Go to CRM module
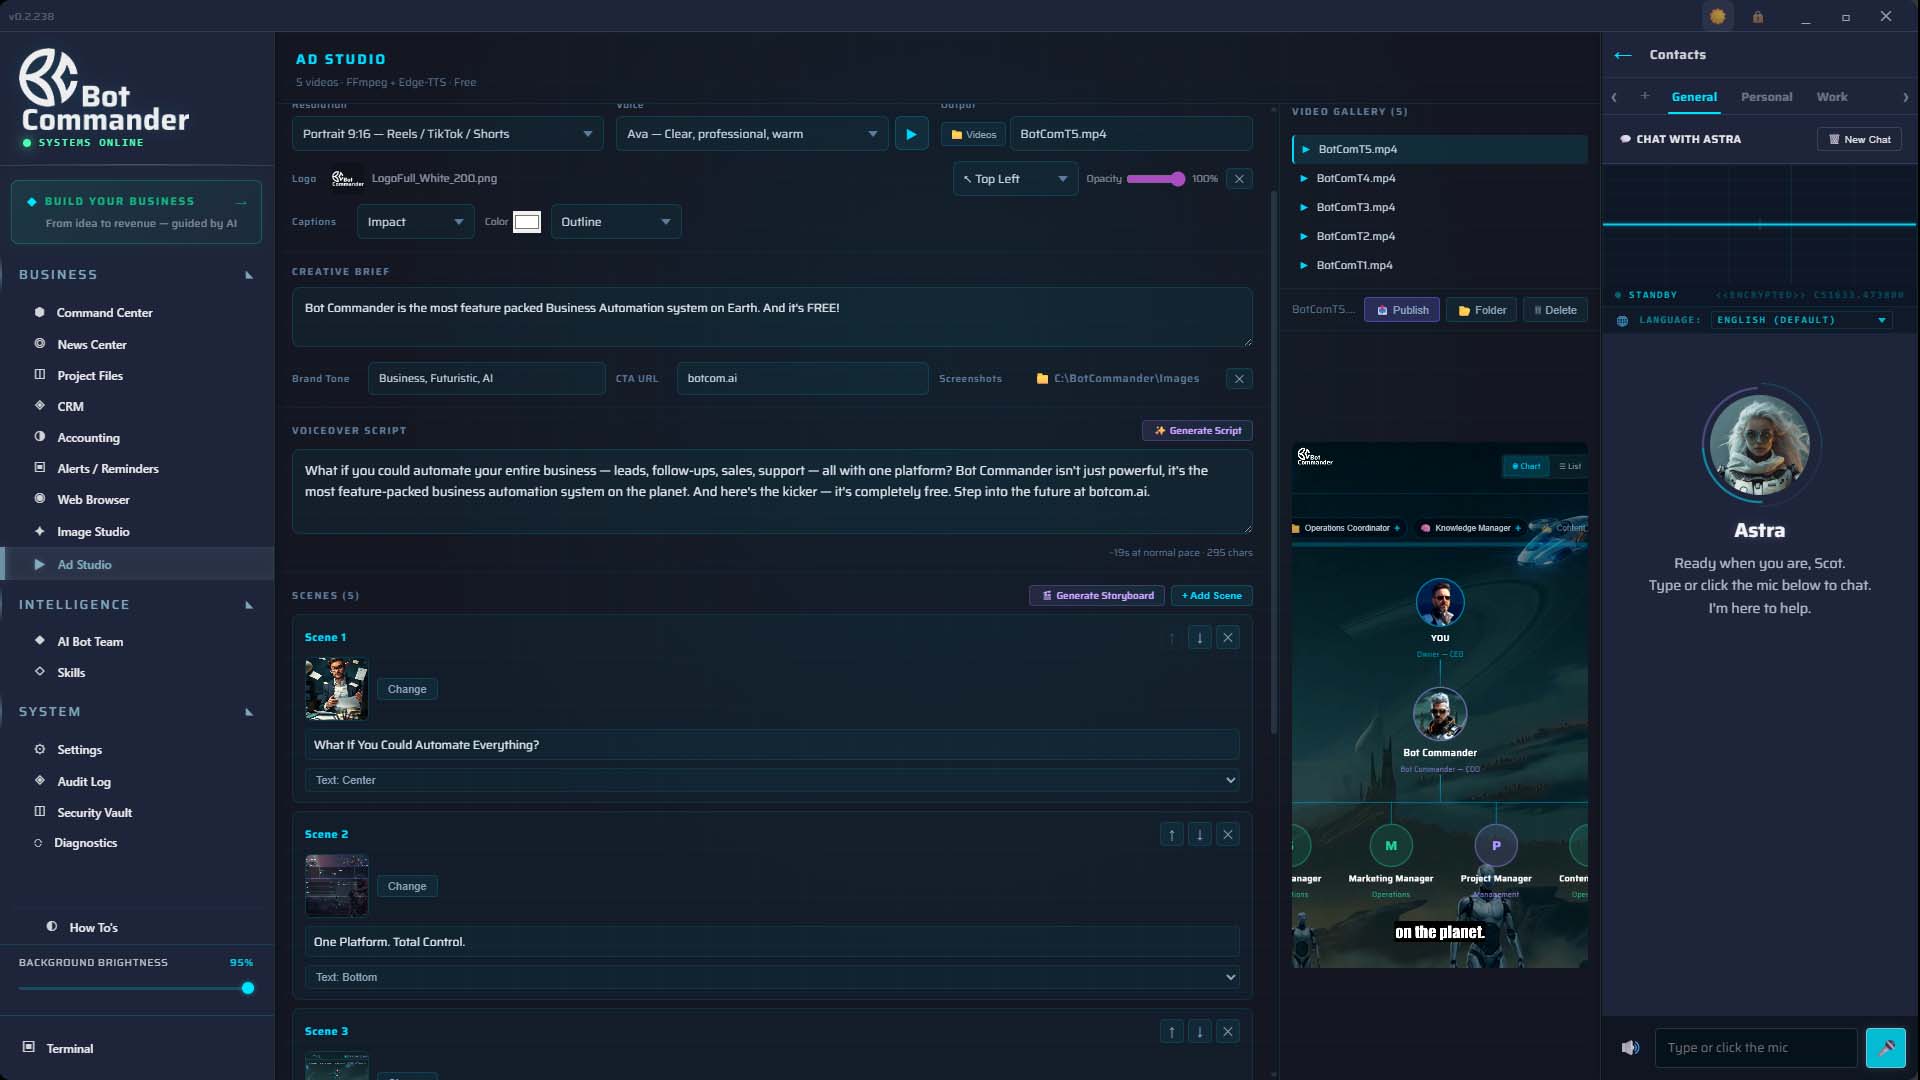This screenshot has width=1920, height=1080. 70,407
